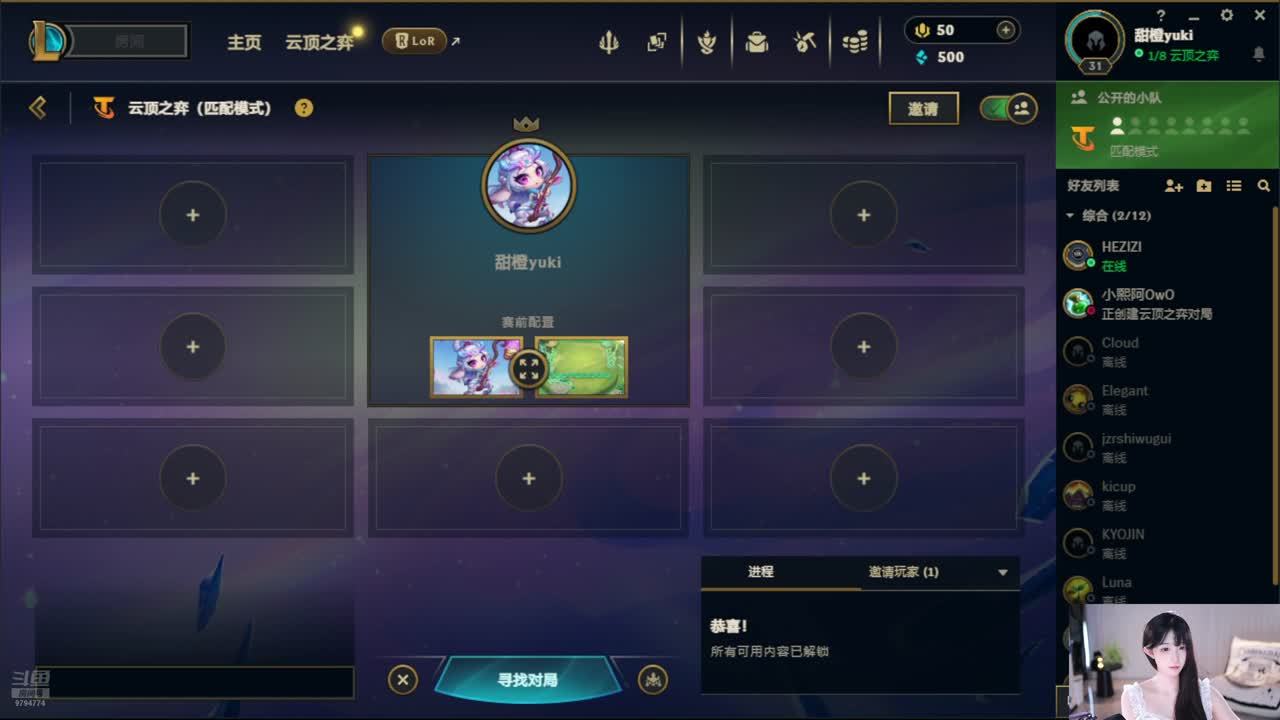Screen dimensions: 1280x720
Task: Expand the 邀请玩家 dropdown arrow
Action: click(x=1003, y=573)
